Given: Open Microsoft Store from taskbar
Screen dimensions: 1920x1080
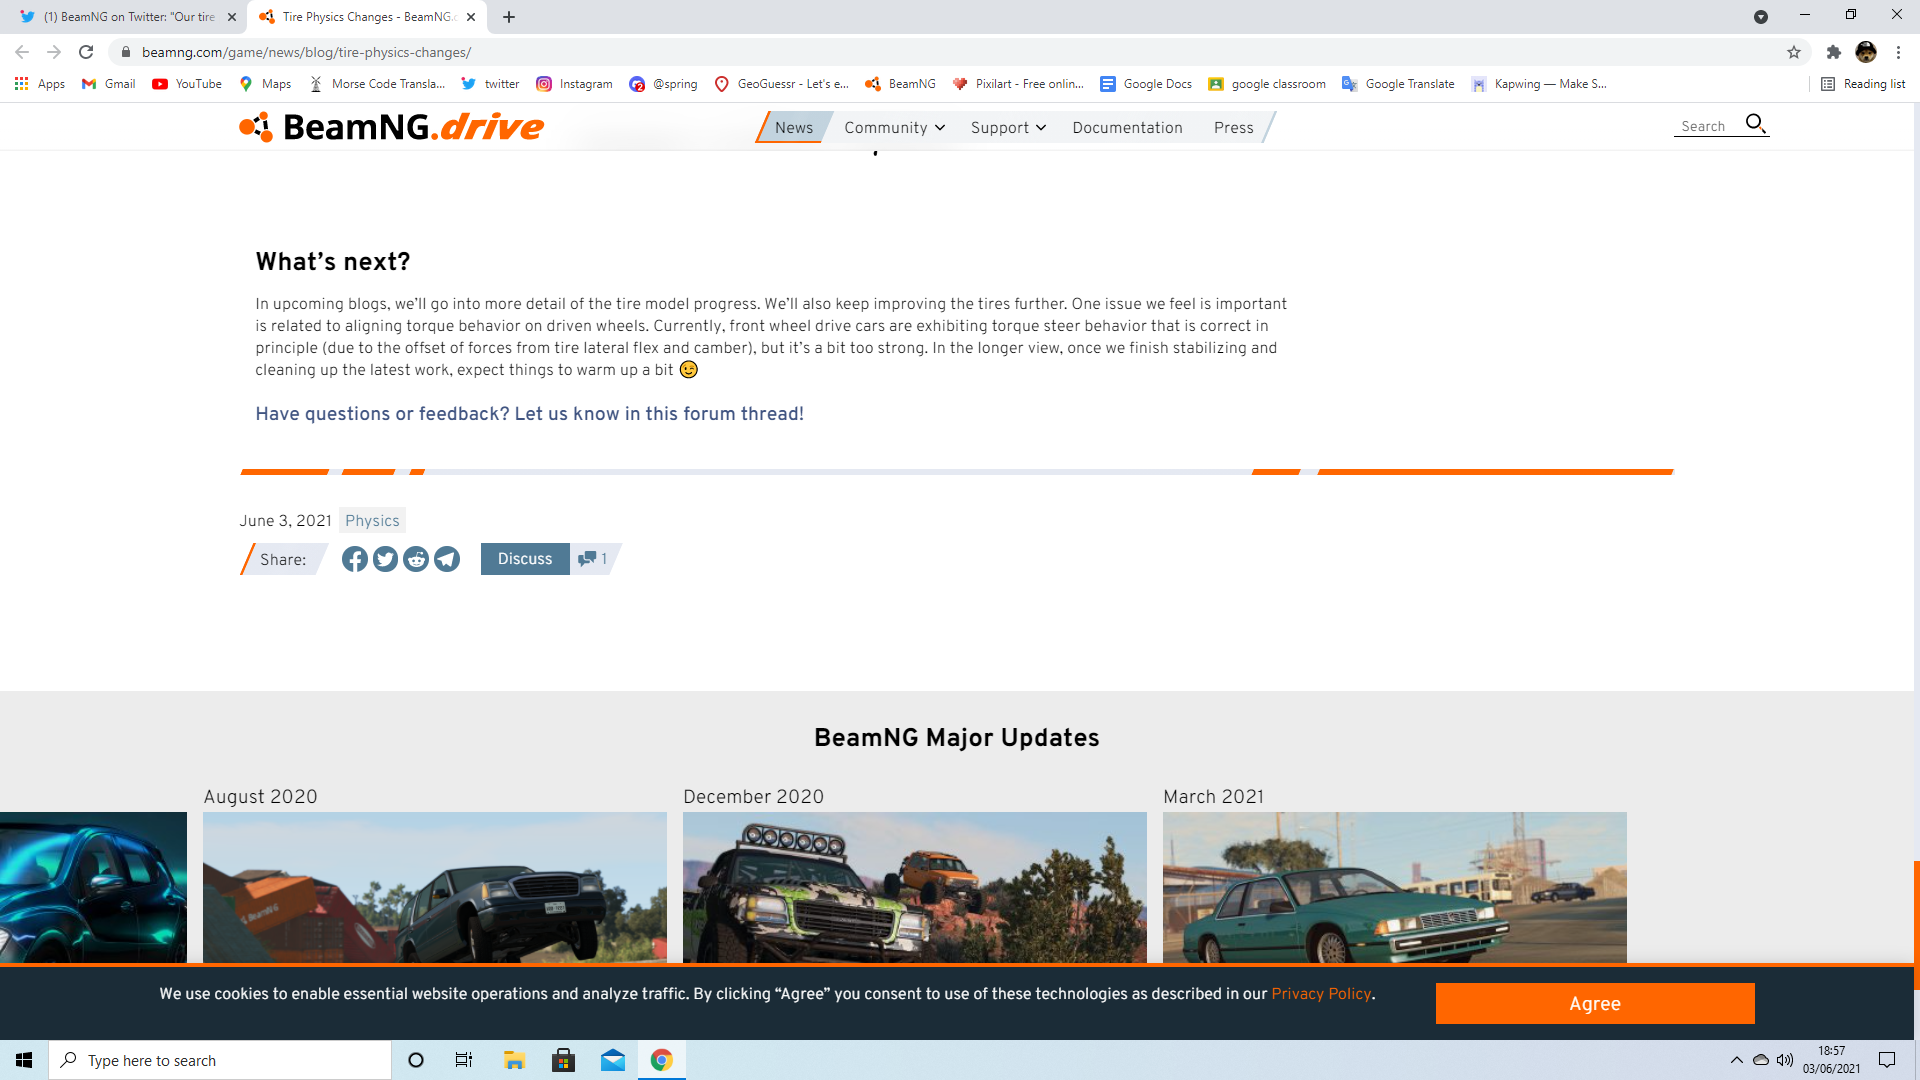Looking at the screenshot, I should click(x=563, y=1060).
